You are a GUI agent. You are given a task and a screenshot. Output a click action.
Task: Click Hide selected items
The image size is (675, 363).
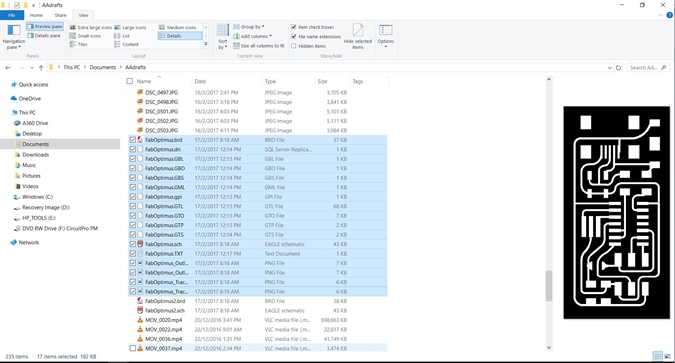coord(358,36)
